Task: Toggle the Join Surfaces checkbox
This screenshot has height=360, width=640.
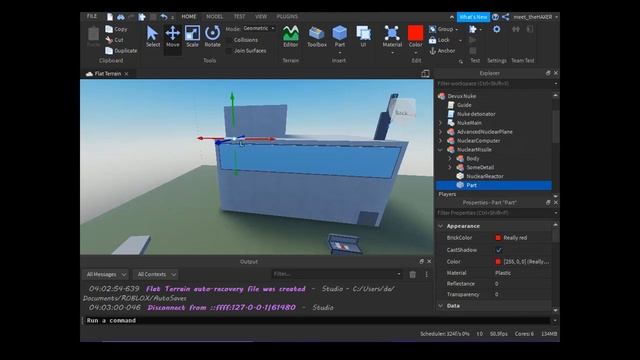Action: pos(229,51)
